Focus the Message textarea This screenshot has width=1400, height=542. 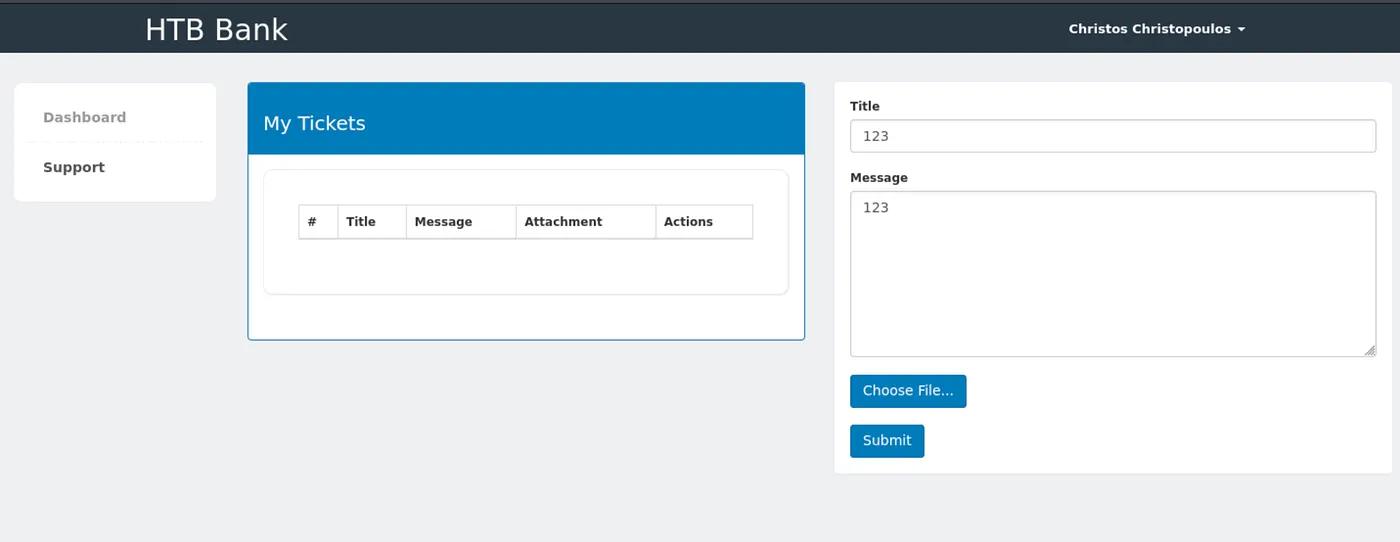tap(1112, 273)
